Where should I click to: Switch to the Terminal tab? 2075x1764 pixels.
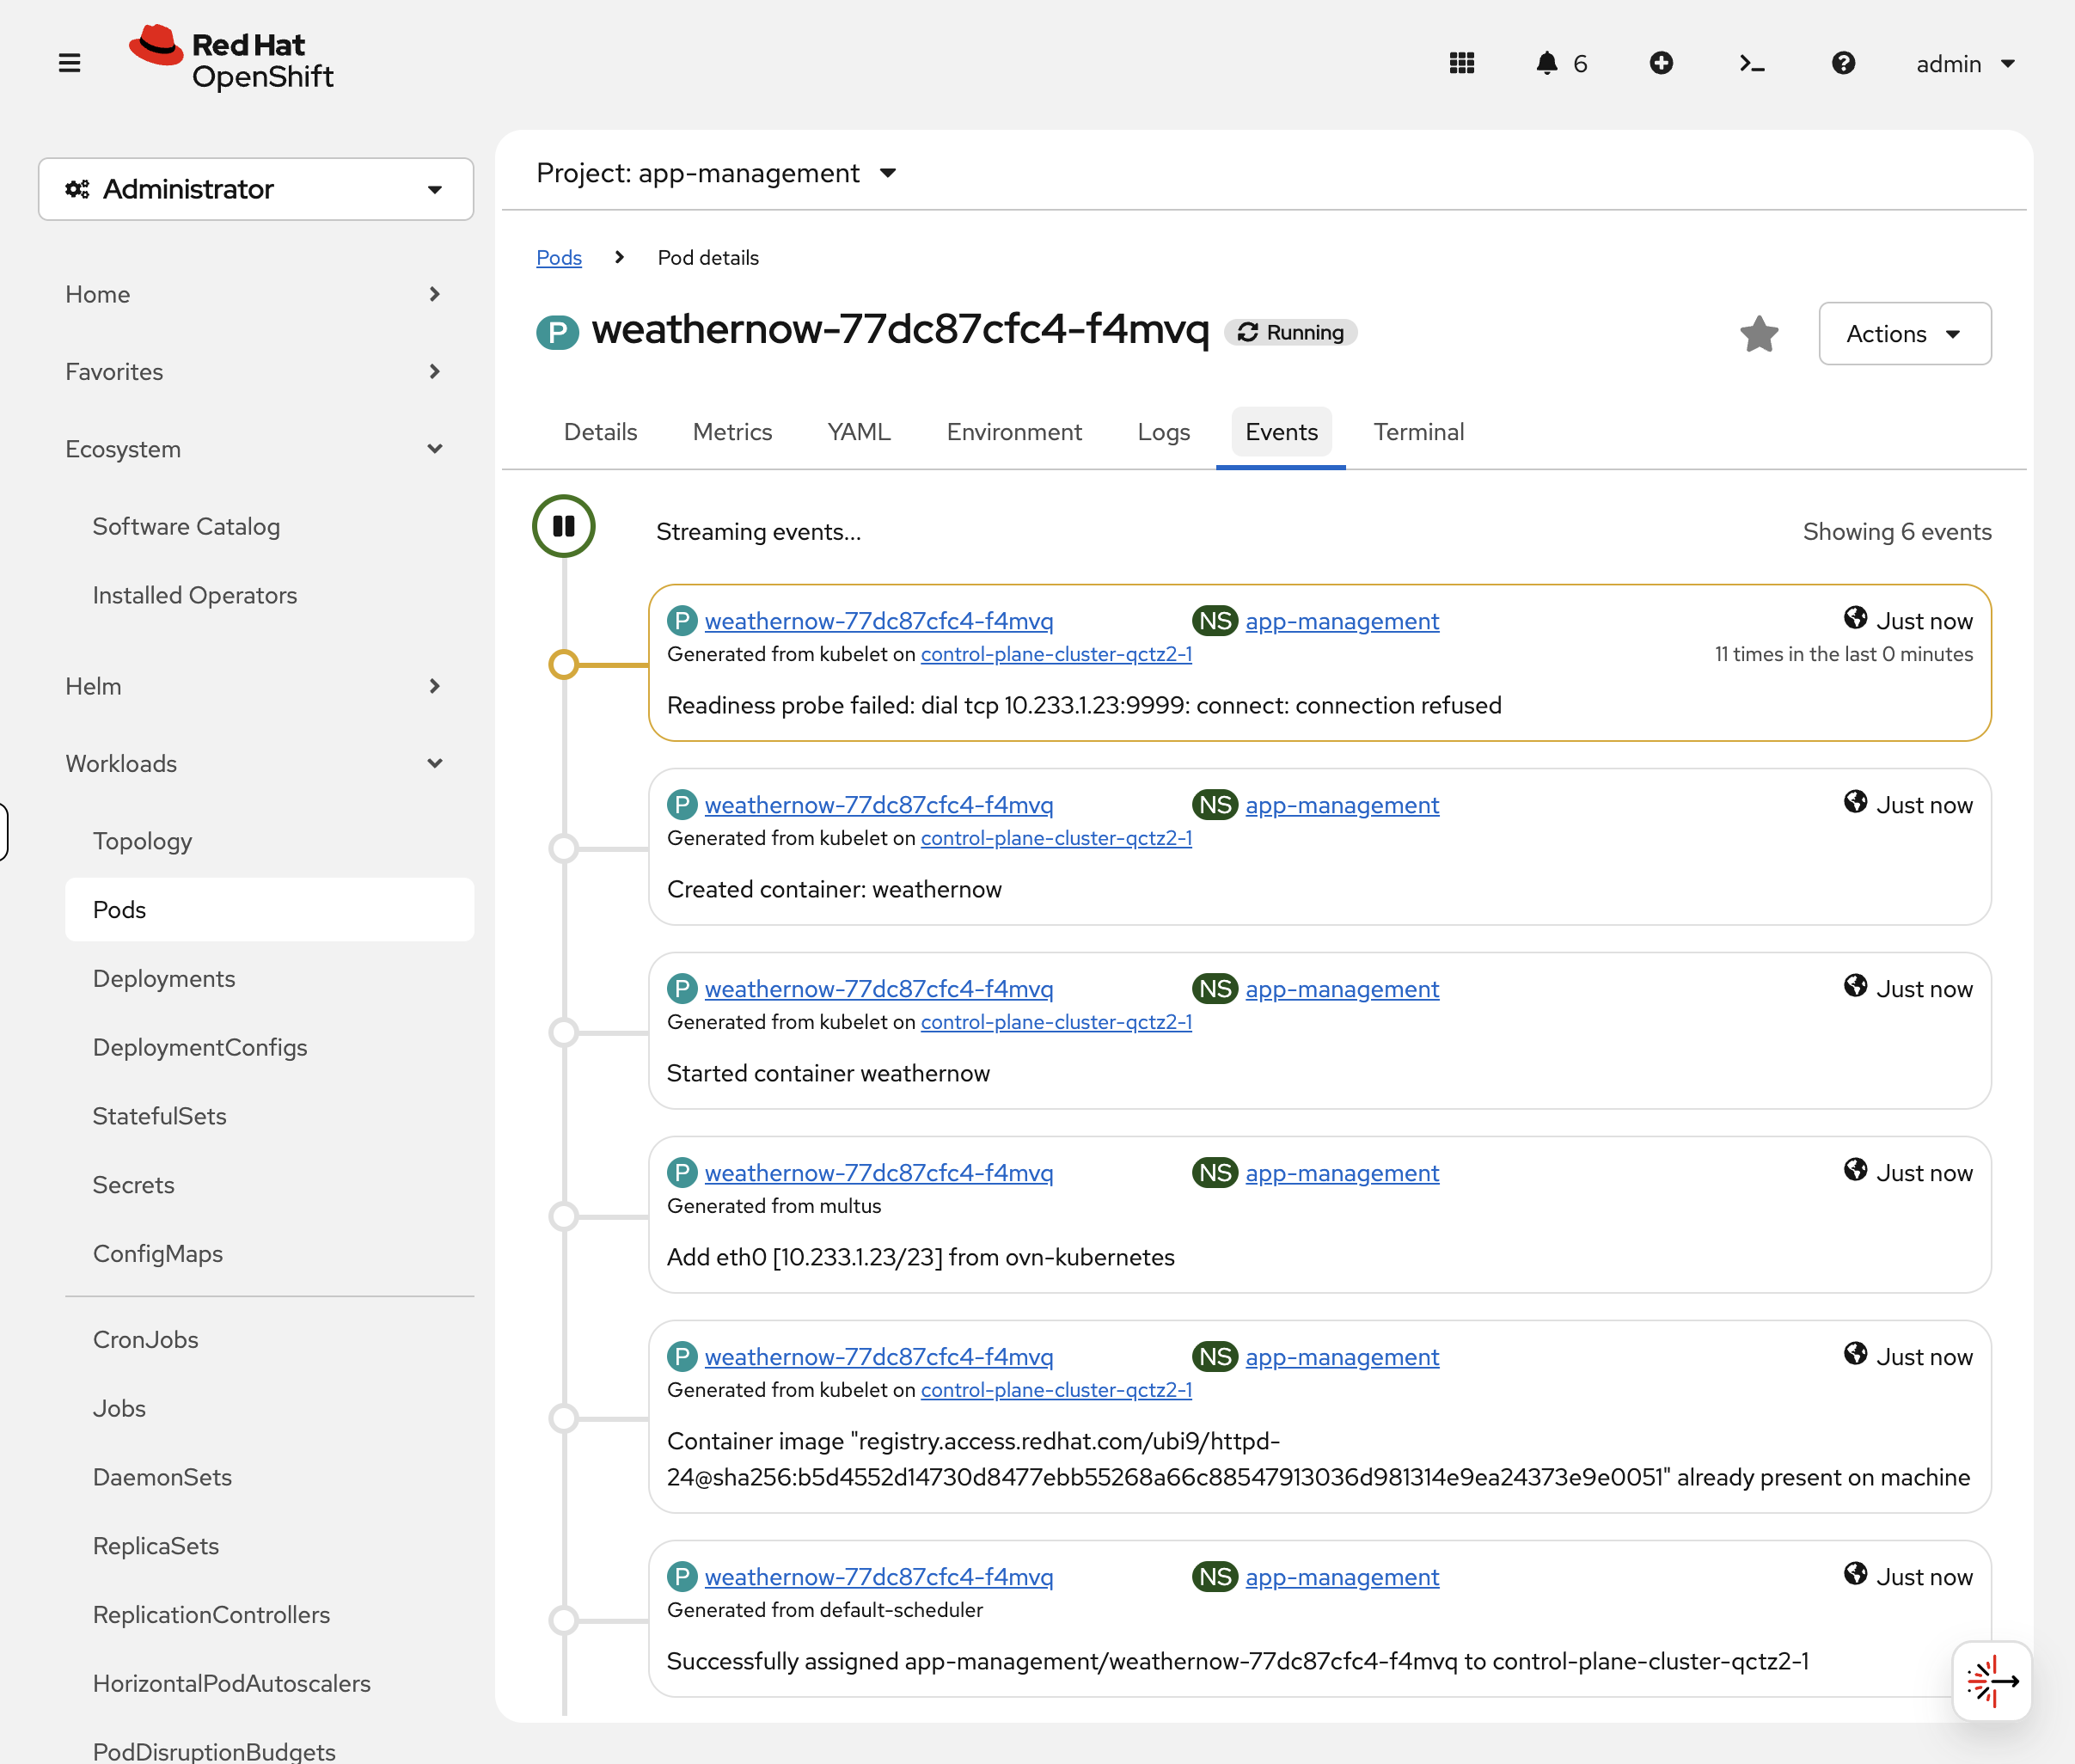[1418, 432]
